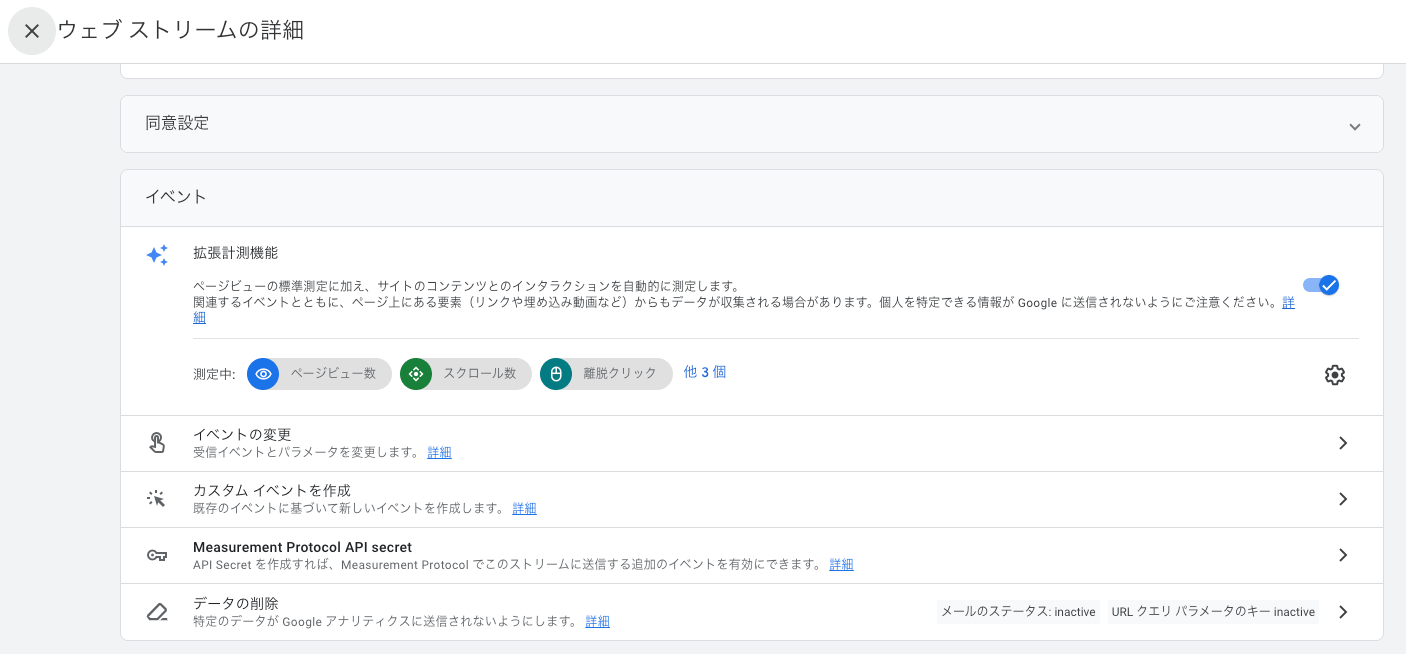This screenshot has width=1406, height=654.
Task: Click the 離脱クリック mouse icon
Action: click(556, 374)
